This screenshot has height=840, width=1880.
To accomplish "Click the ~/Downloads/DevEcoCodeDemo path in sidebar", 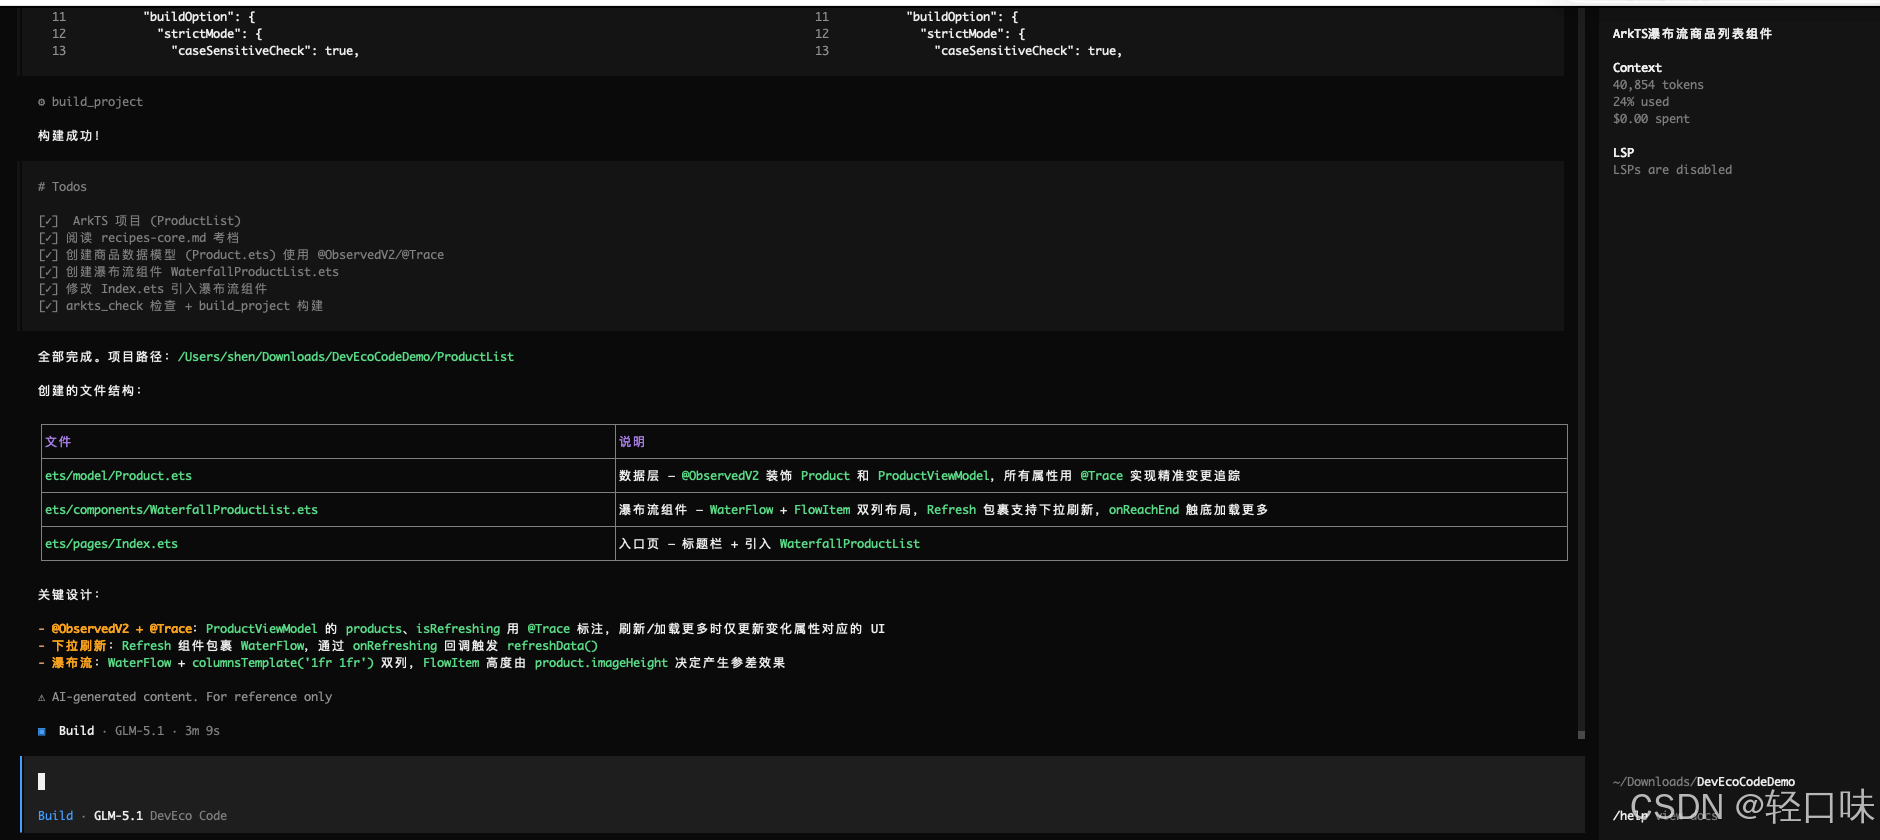I will 1703,782.
